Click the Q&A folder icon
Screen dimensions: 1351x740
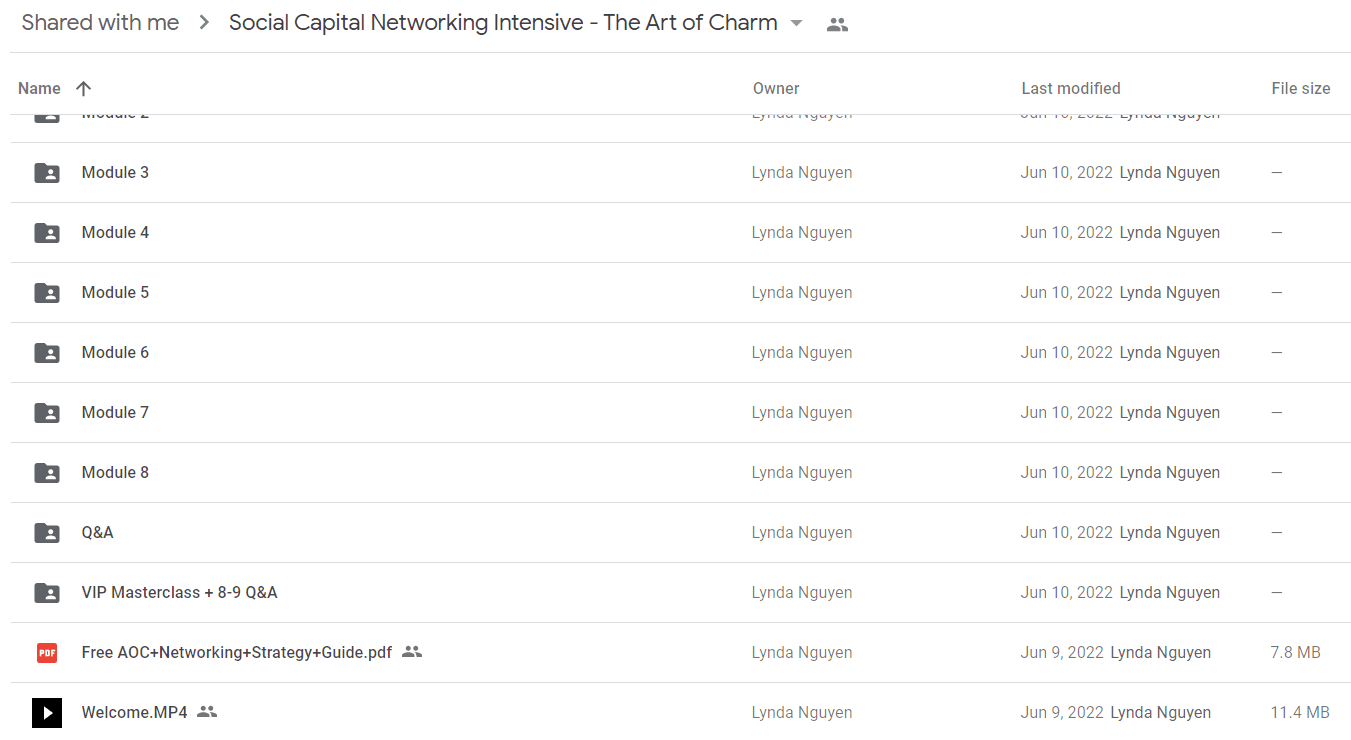point(47,533)
